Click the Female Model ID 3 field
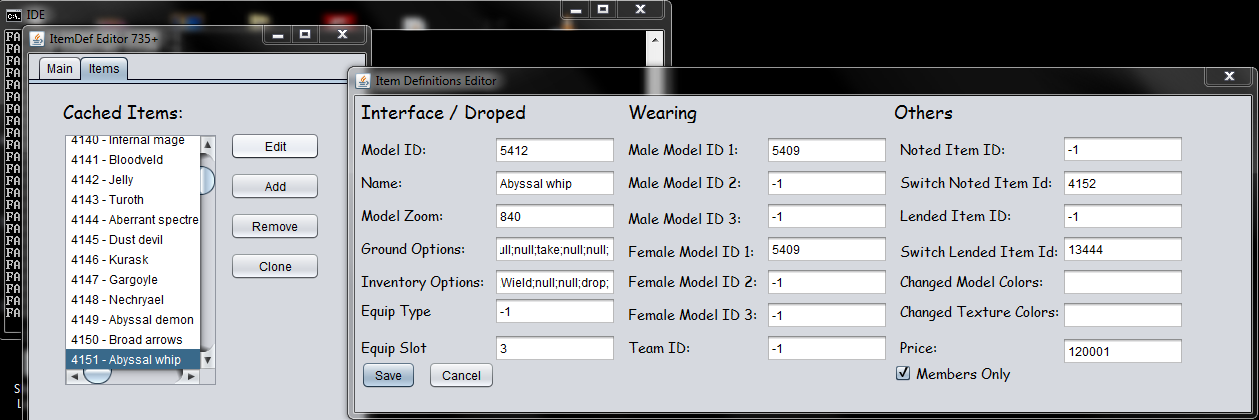1259x420 pixels. (x=827, y=315)
